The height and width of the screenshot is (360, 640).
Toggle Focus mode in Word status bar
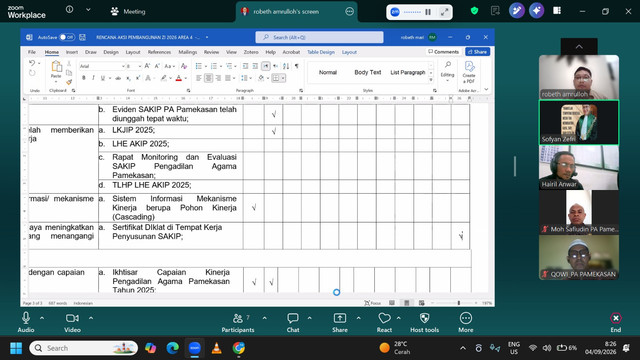[x=373, y=303]
